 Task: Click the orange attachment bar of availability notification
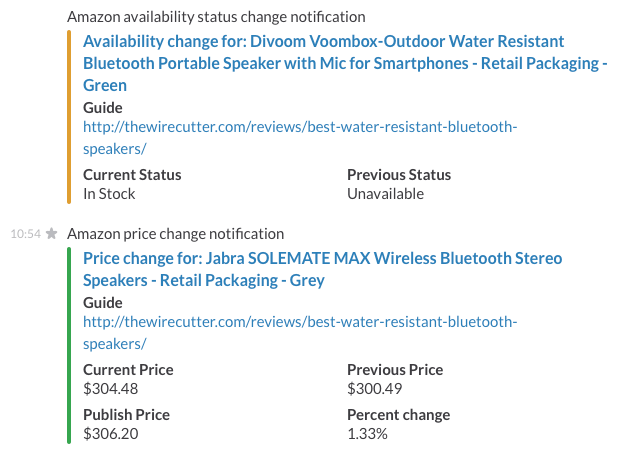(x=69, y=117)
